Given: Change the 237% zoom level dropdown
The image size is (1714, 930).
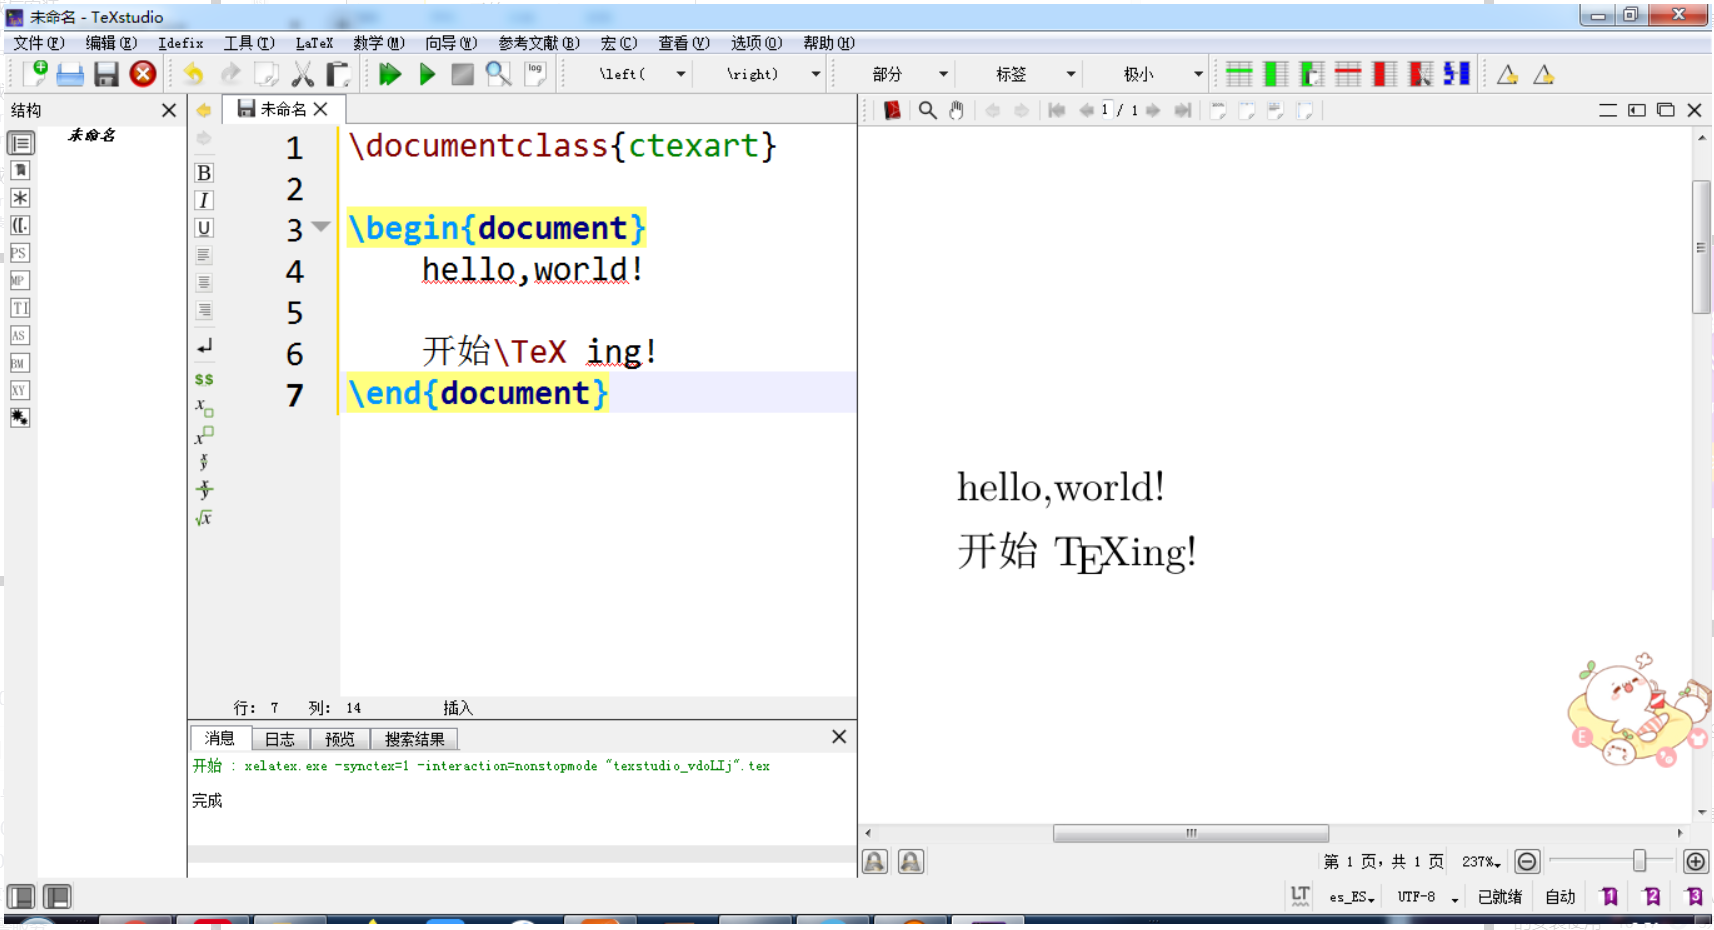Looking at the screenshot, I should [x=1481, y=862].
